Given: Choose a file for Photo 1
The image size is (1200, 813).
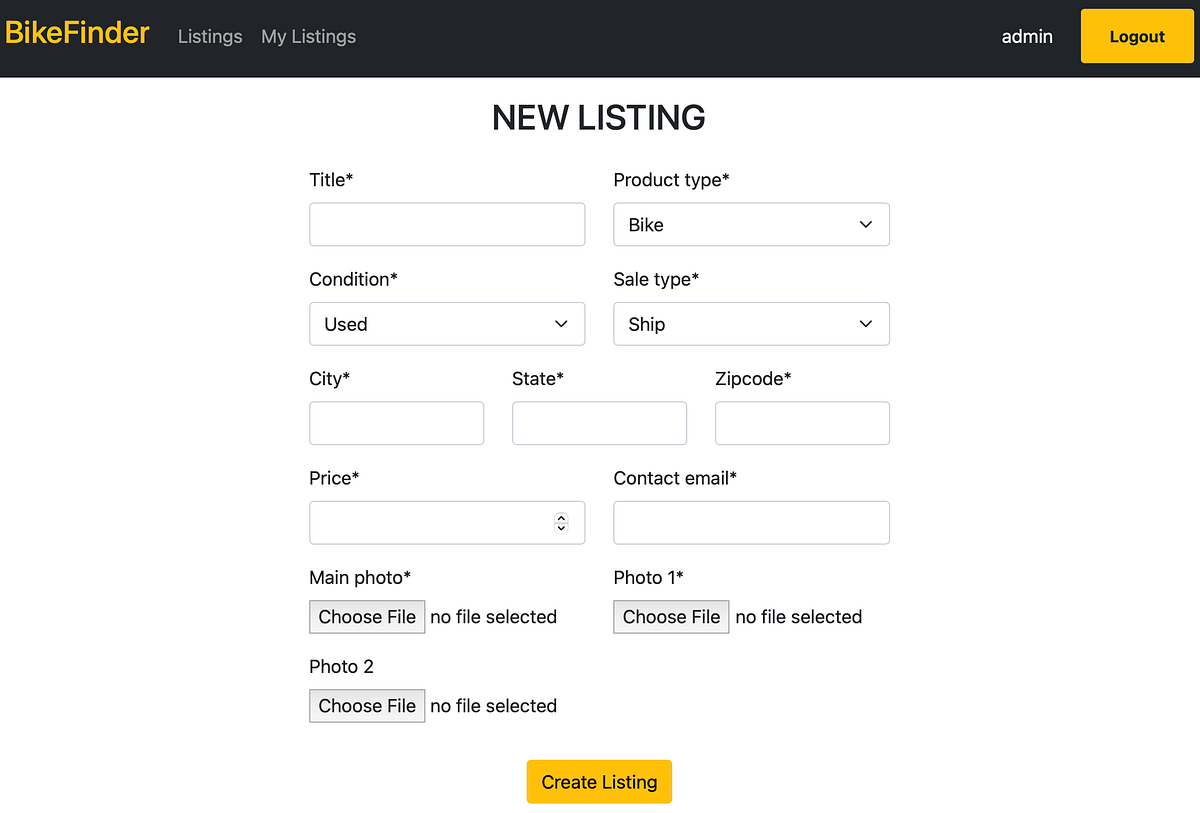Looking at the screenshot, I should [x=671, y=617].
